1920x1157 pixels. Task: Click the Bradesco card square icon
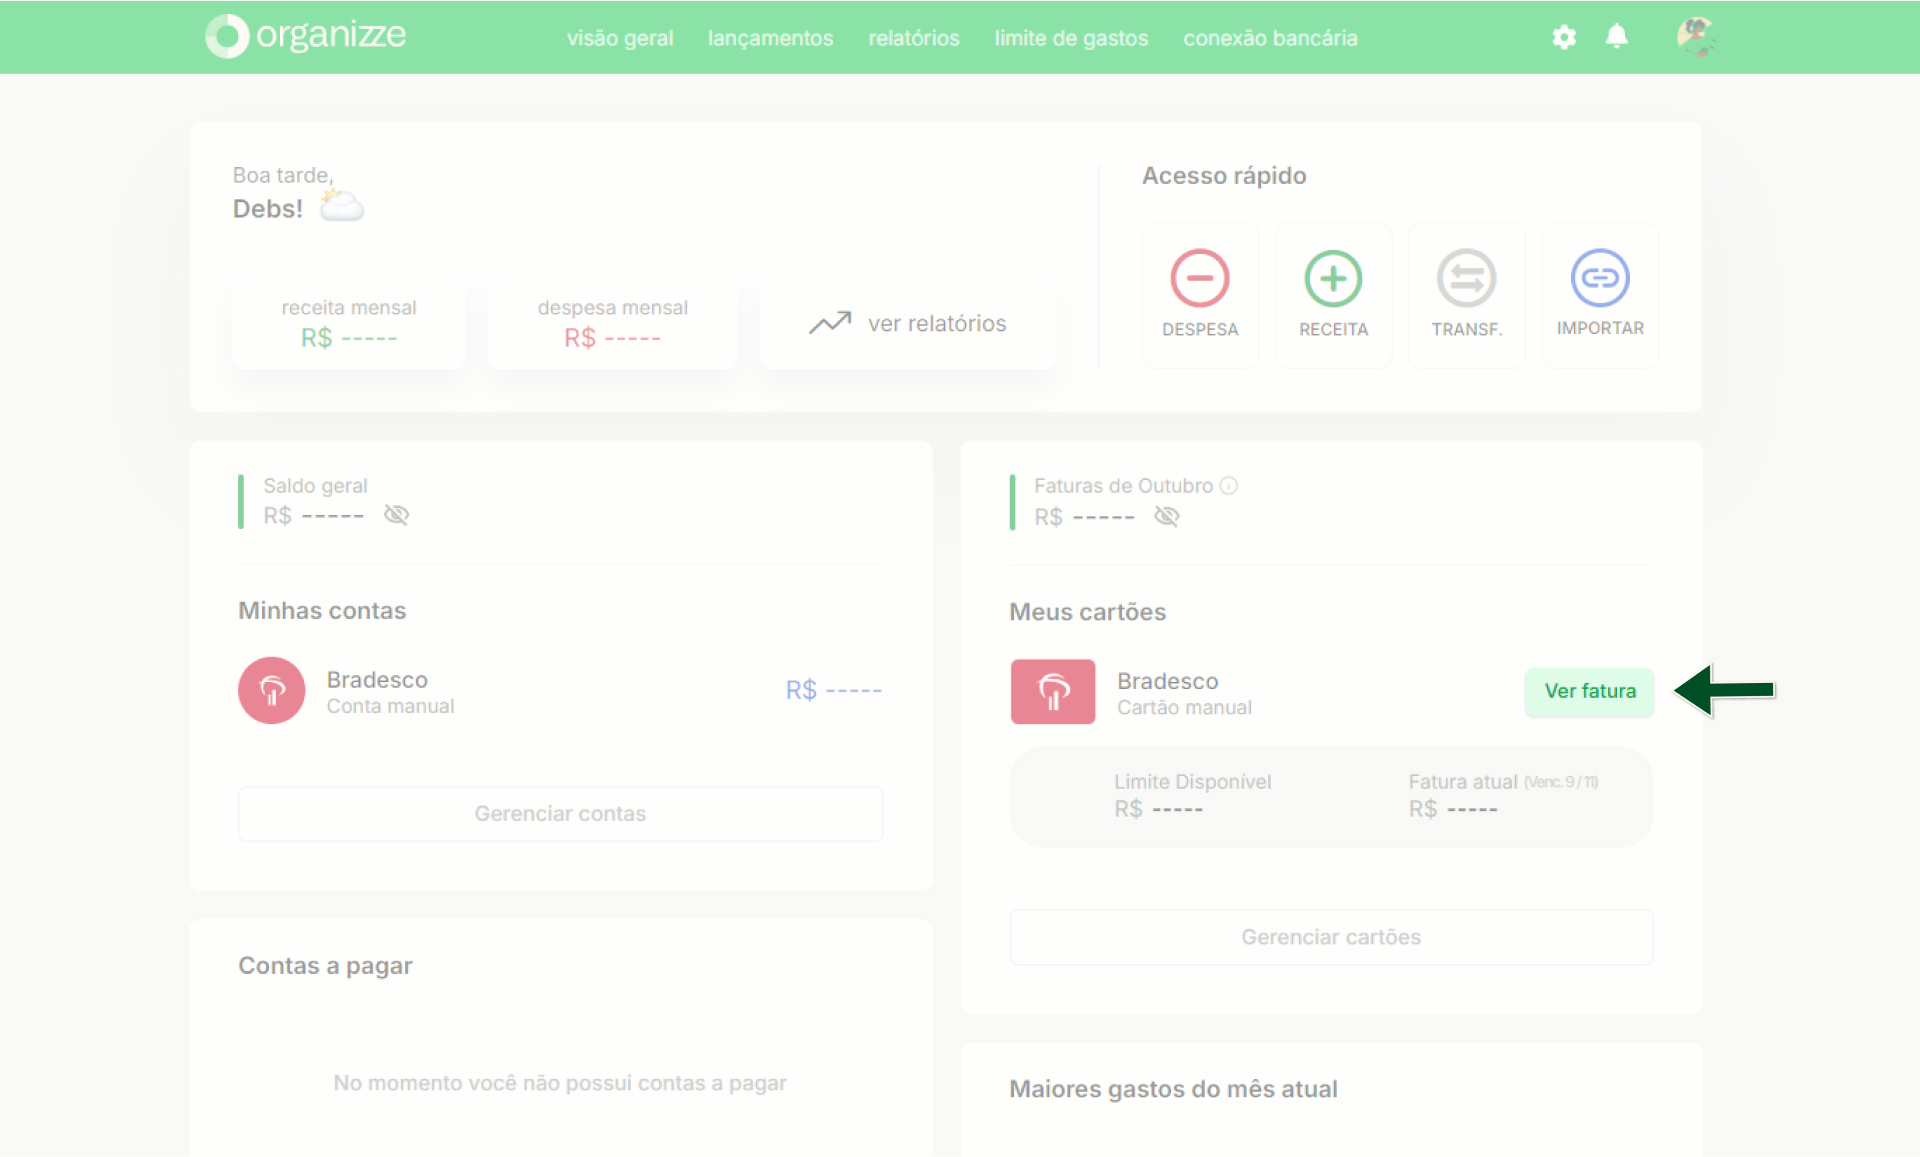coord(1052,691)
